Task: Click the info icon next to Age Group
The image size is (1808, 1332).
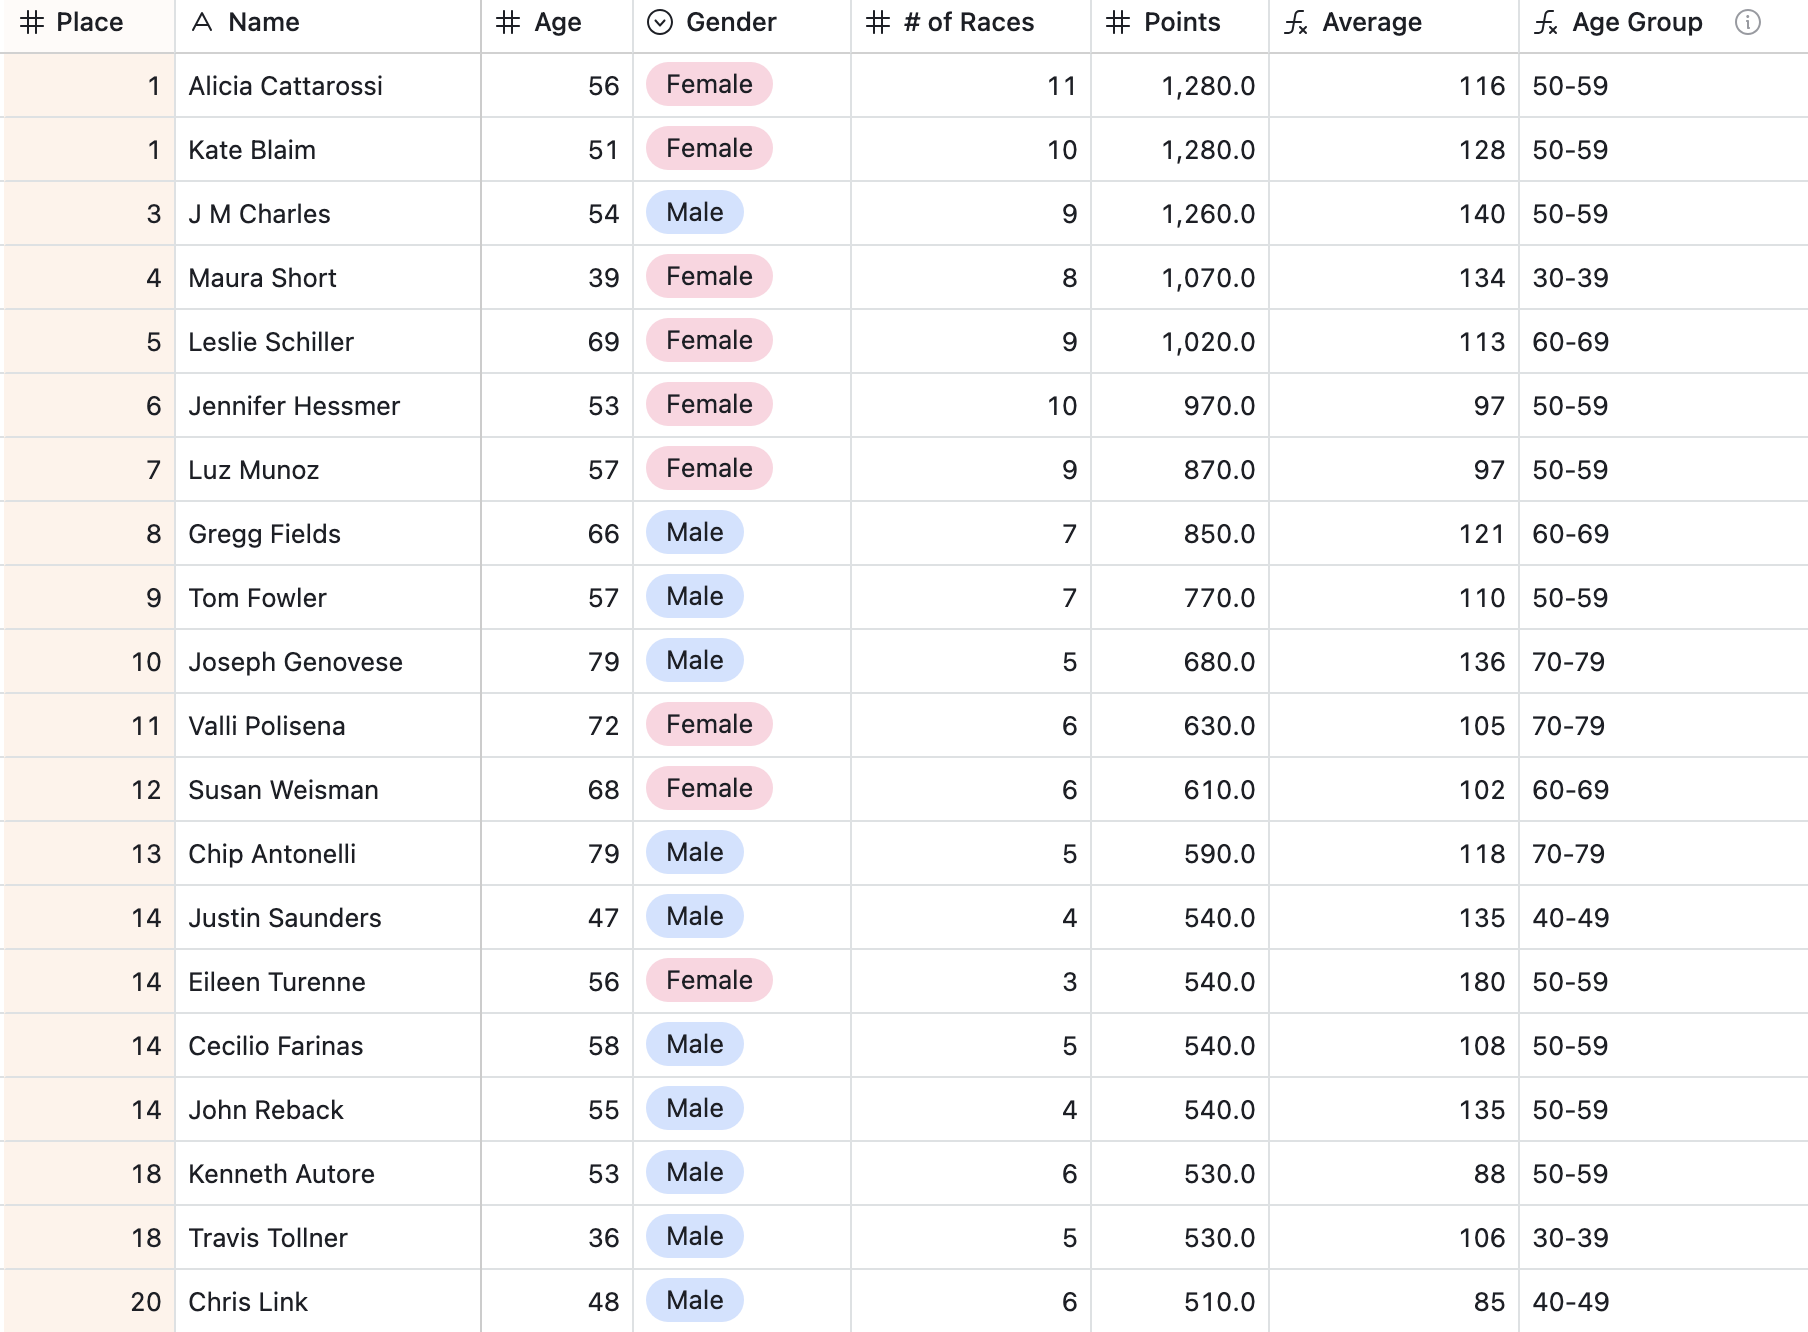Action: (x=1747, y=22)
